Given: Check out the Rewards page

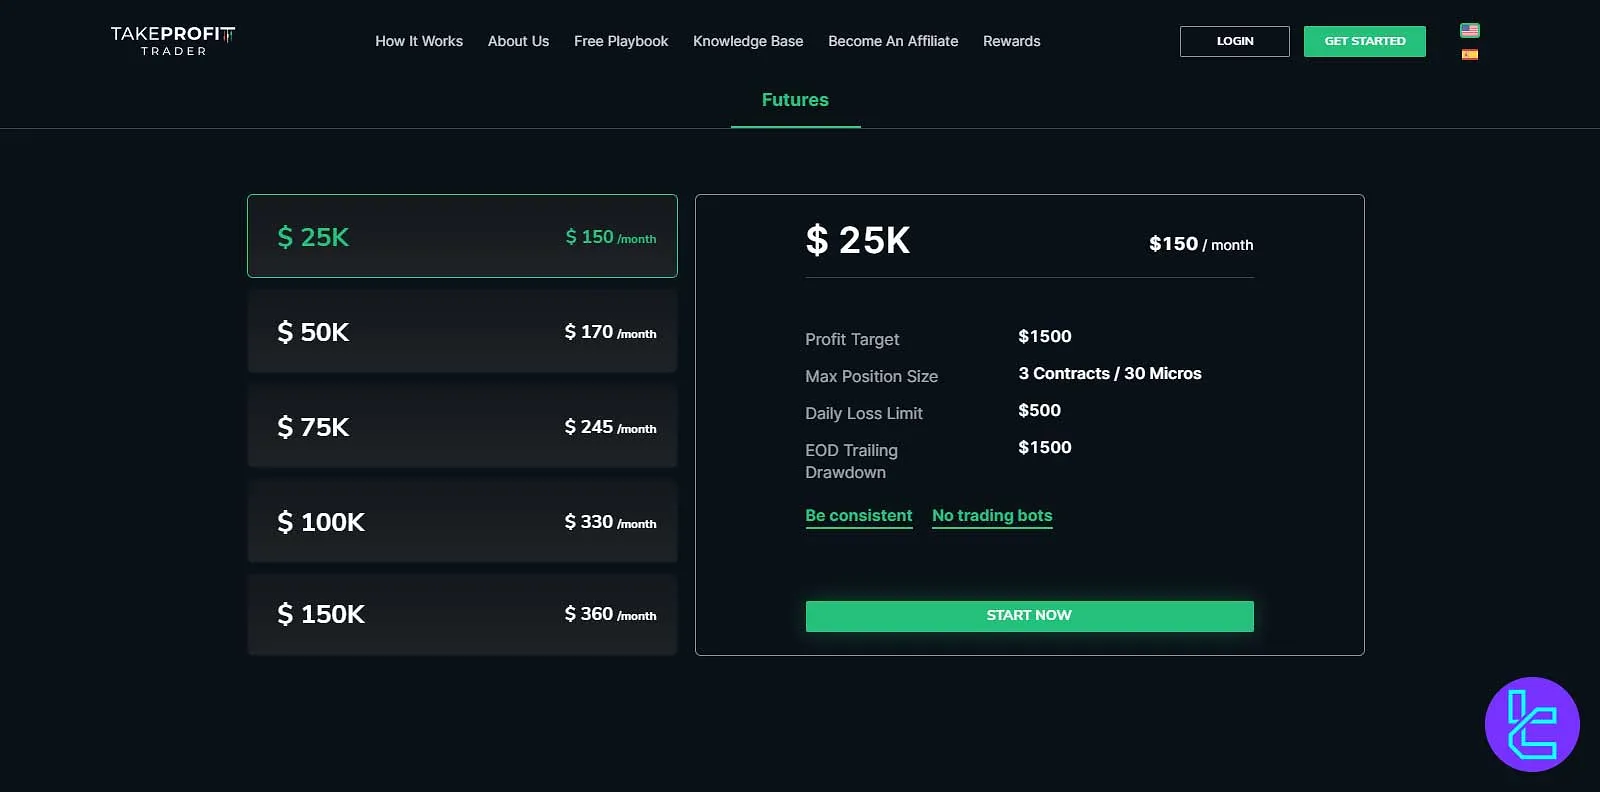Looking at the screenshot, I should (1011, 41).
